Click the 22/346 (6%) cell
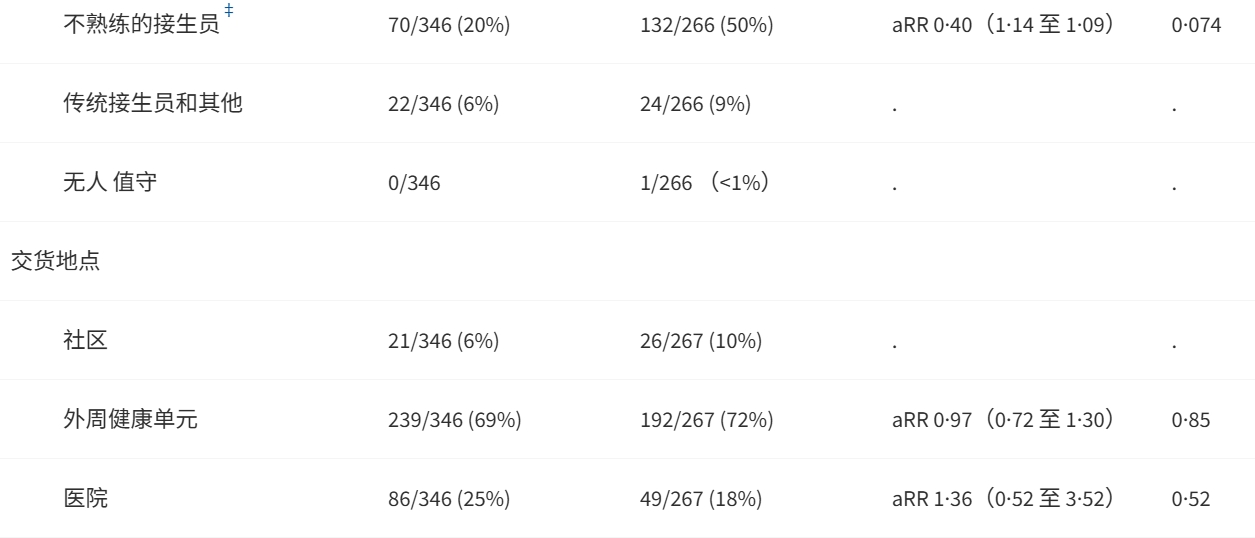 tap(440, 104)
